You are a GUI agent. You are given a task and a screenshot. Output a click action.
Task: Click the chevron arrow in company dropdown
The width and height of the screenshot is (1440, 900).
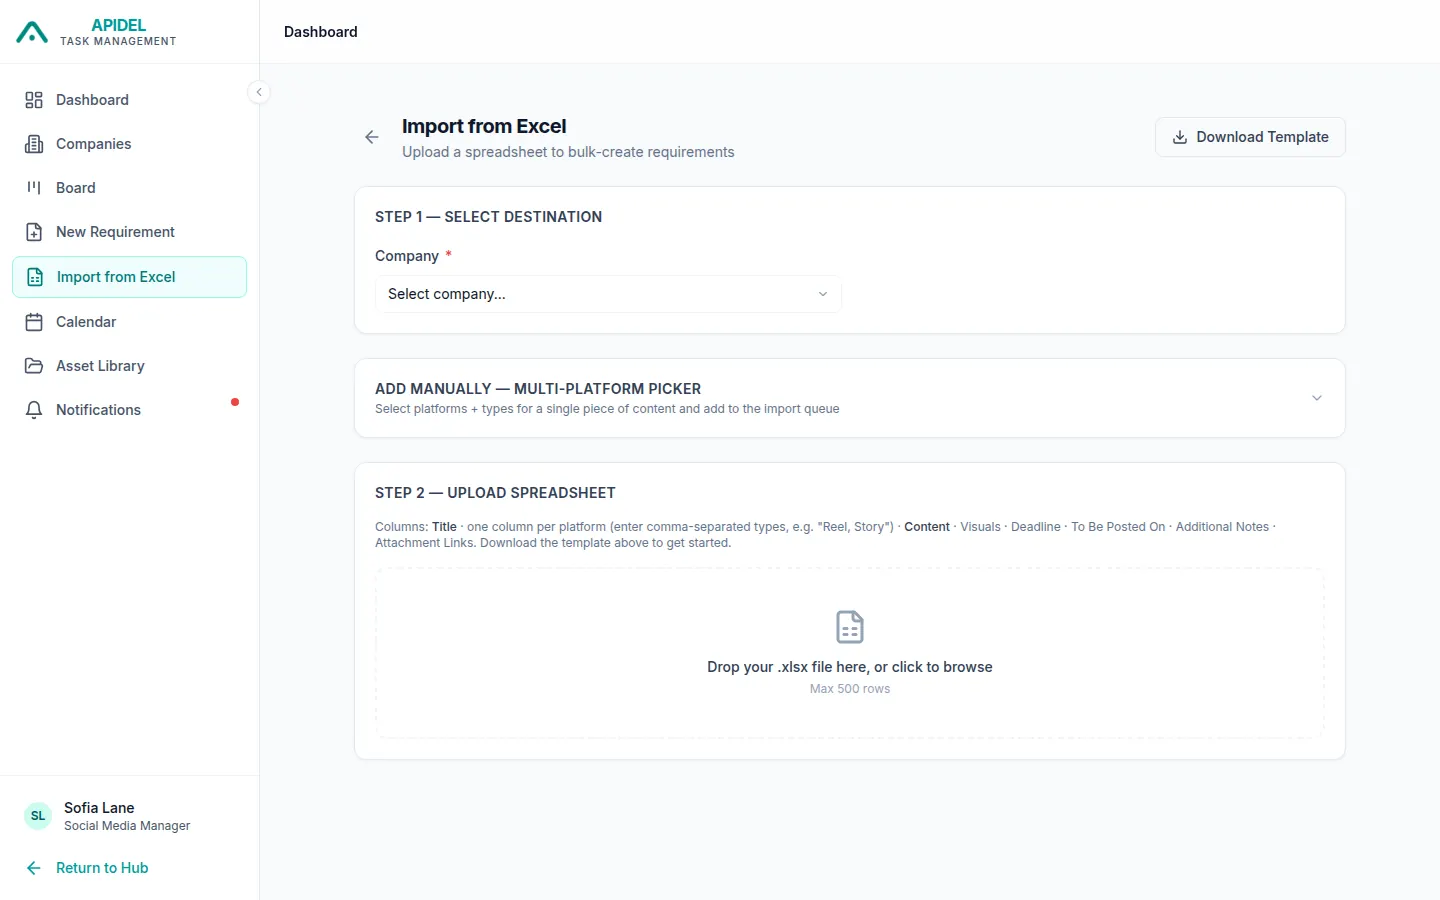[823, 294]
